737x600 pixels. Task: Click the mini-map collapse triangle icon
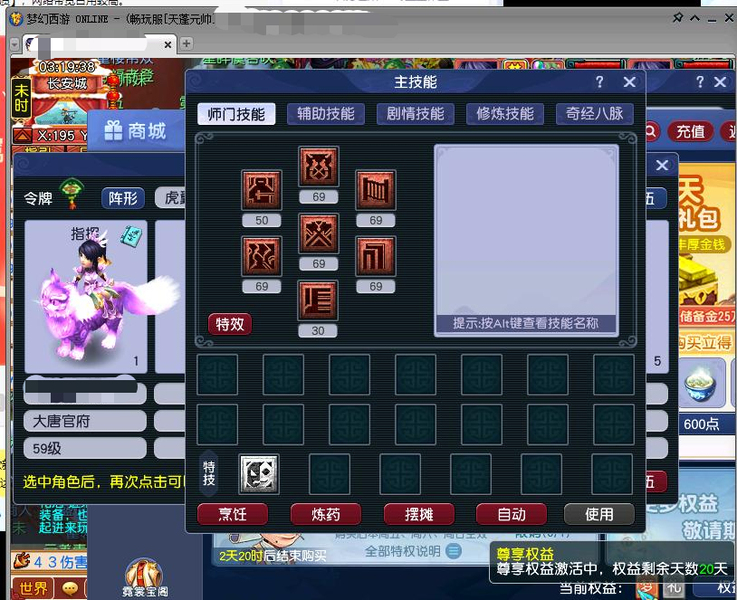coord(23,136)
